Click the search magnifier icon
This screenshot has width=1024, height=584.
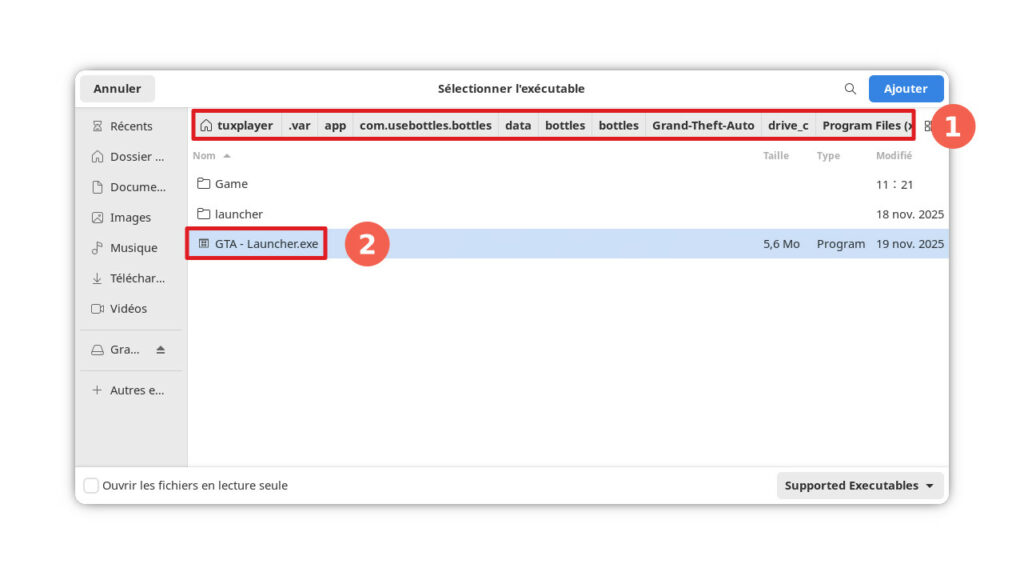850,89
